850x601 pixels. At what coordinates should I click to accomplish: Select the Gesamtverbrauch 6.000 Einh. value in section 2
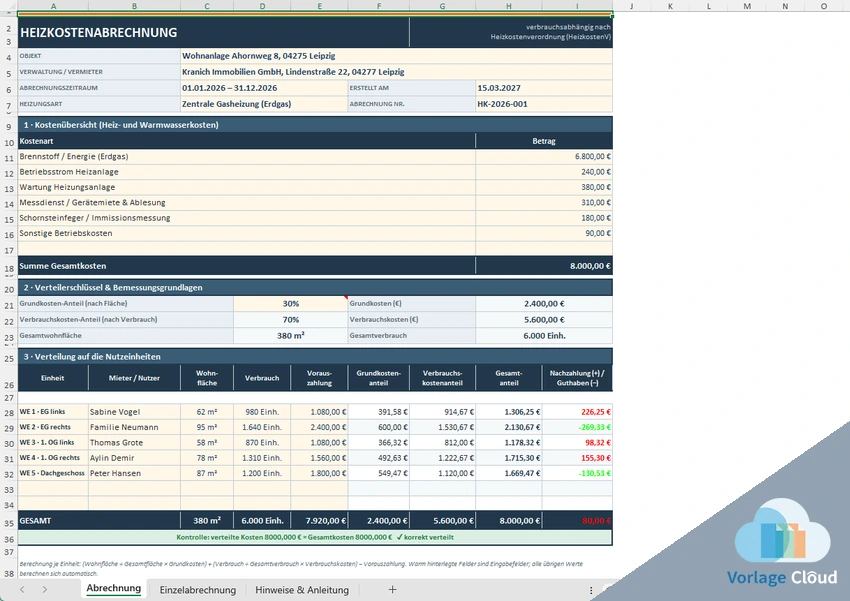(544, 335)
